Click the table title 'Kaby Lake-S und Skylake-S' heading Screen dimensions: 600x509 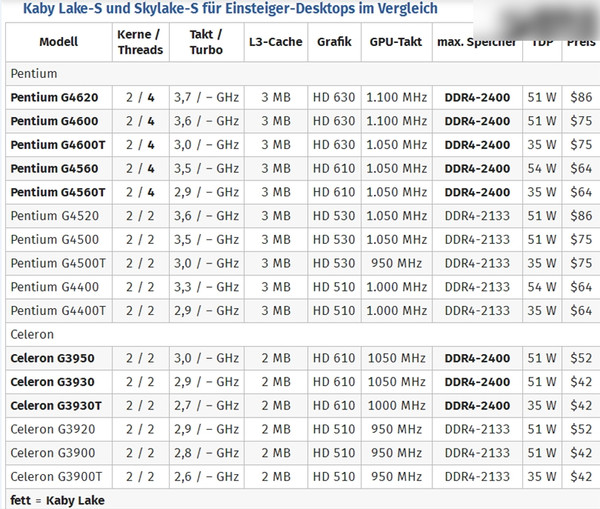tap(230, 8)
